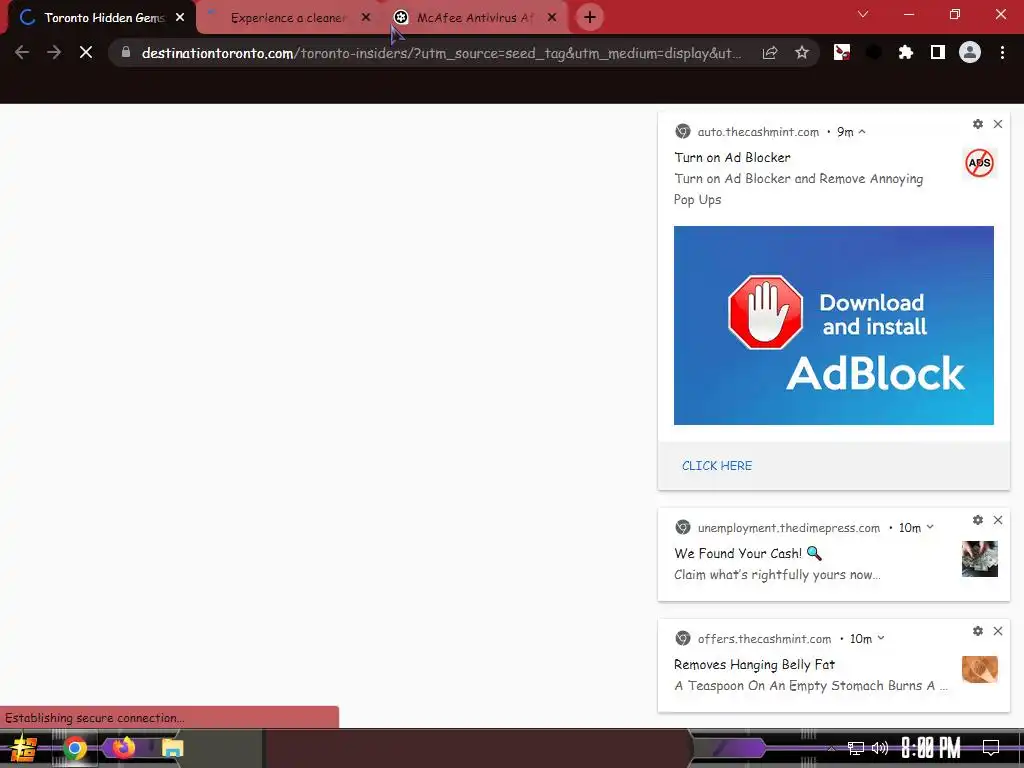Open the tab search dropdown
This screenshot has width=1024, height=768.
863,14
